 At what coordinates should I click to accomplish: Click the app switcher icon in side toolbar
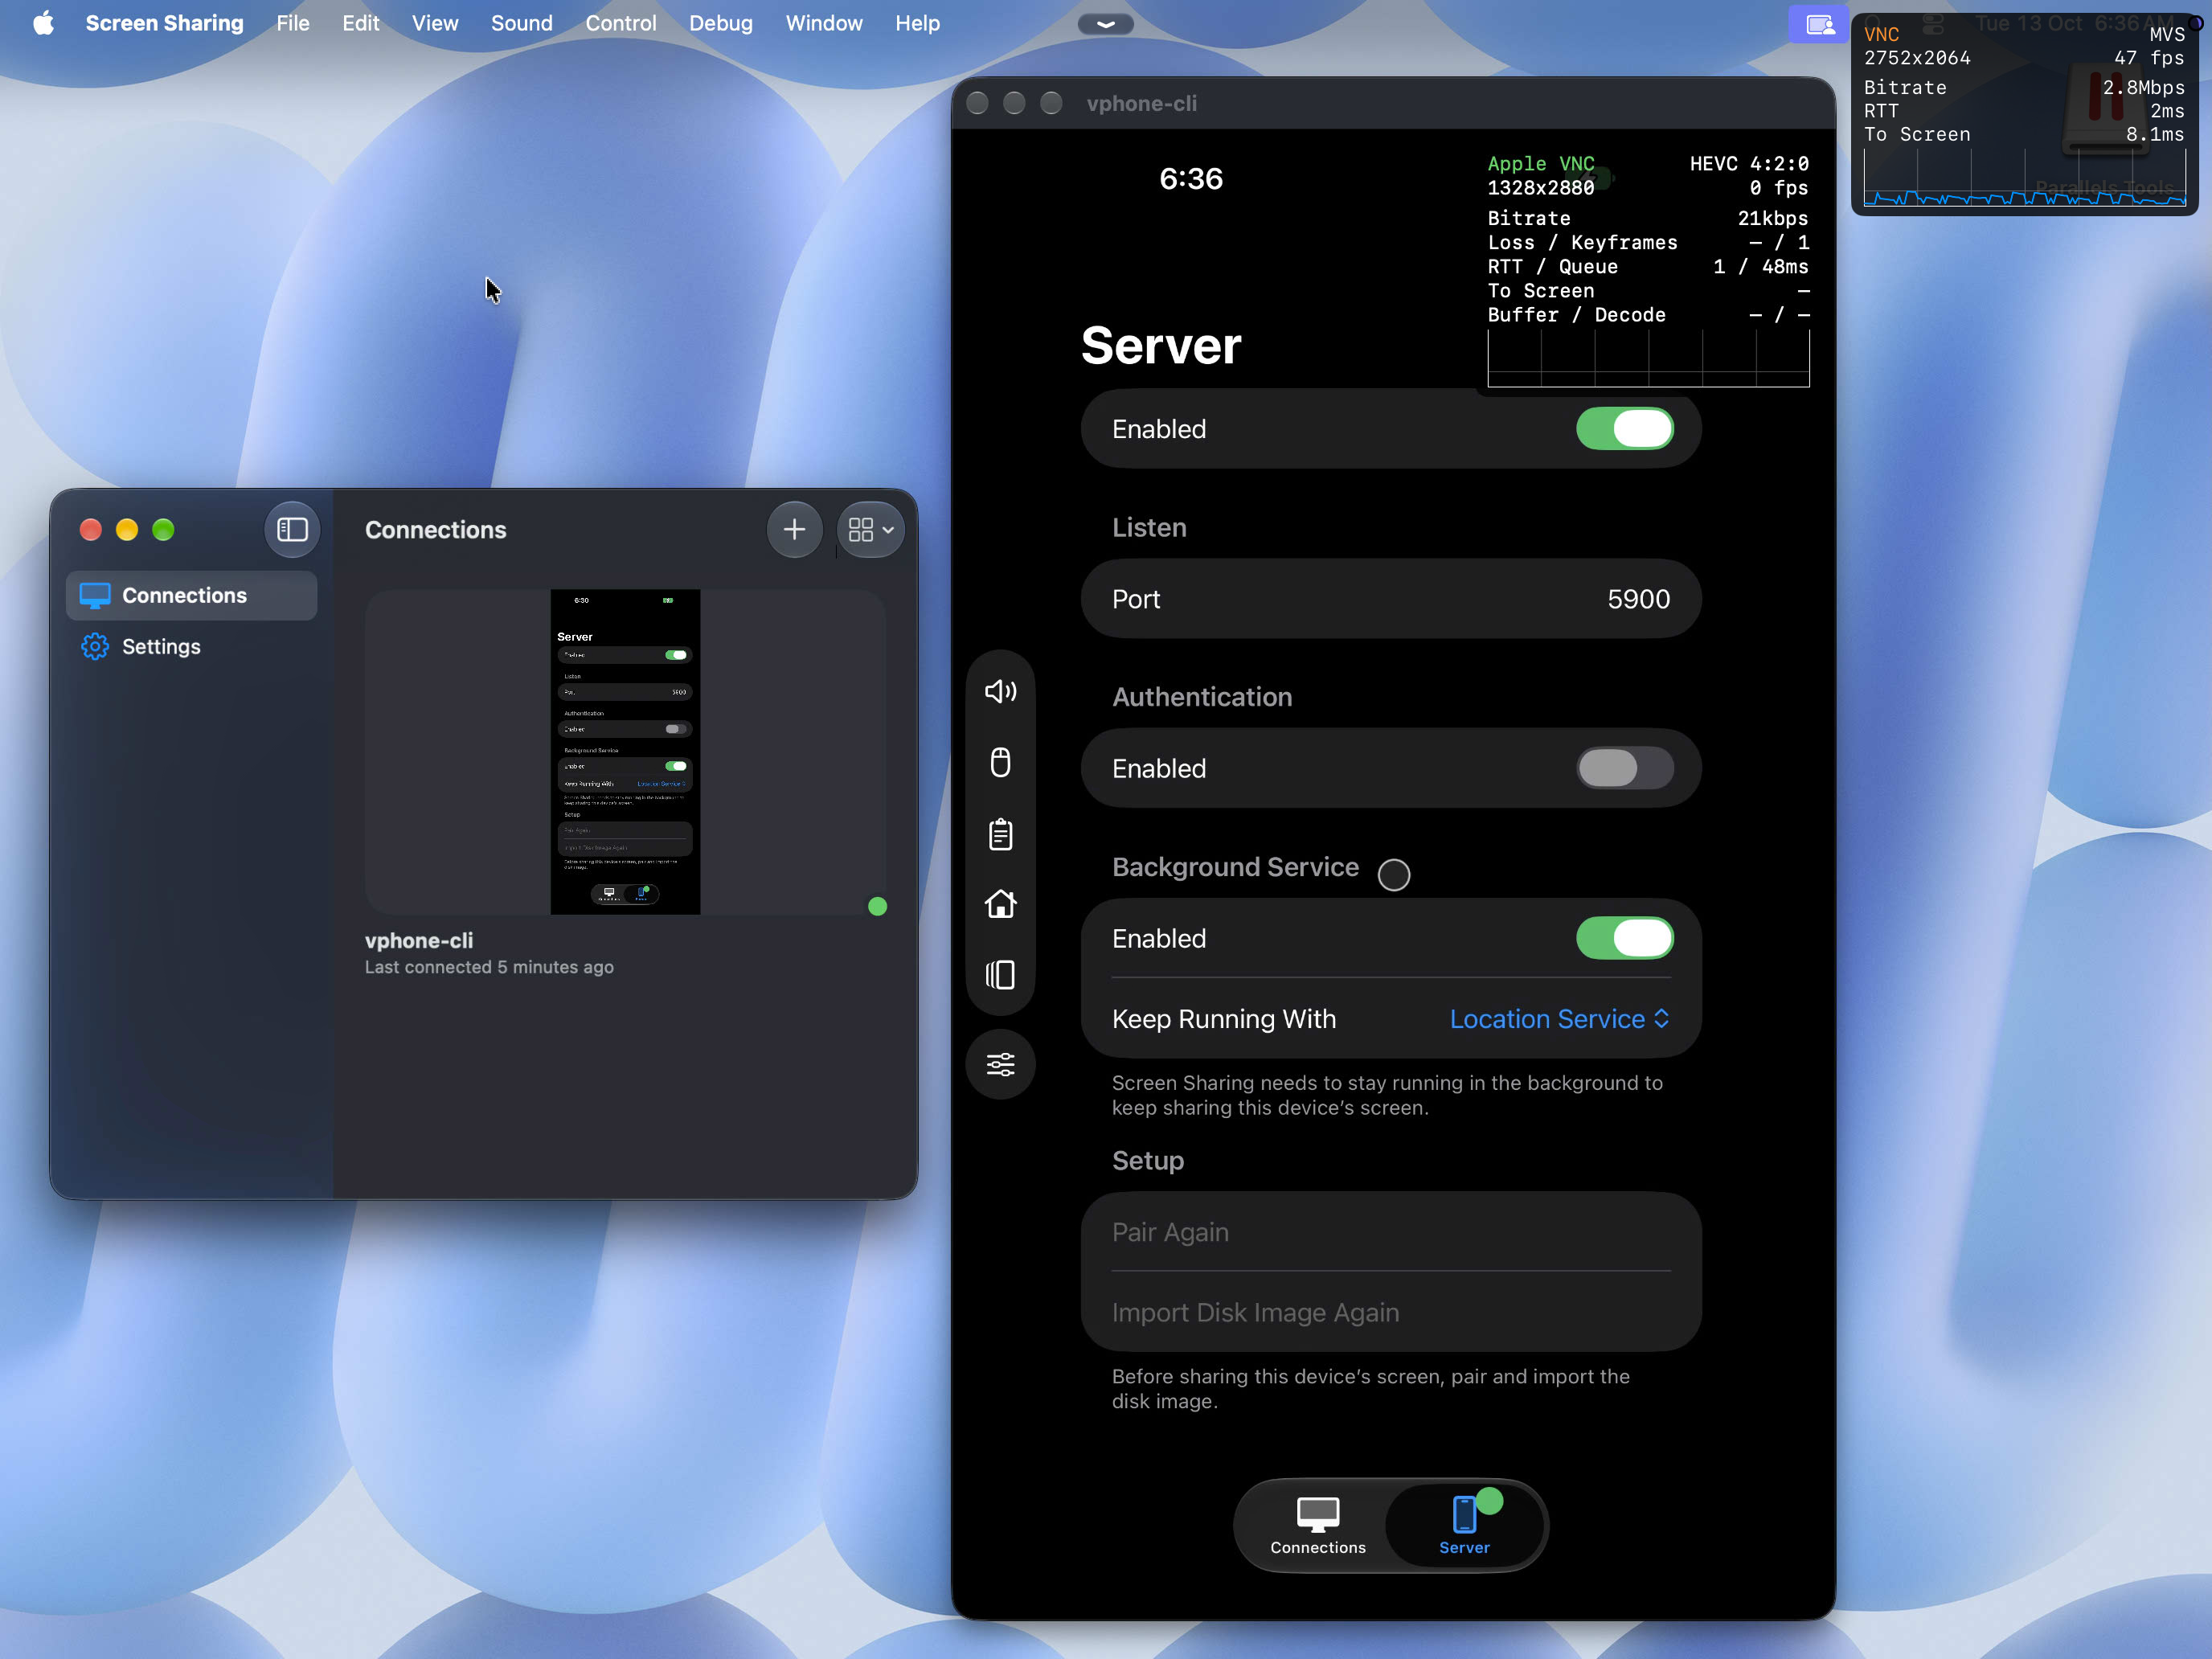pyautogui.click(x=1000, y=975)
